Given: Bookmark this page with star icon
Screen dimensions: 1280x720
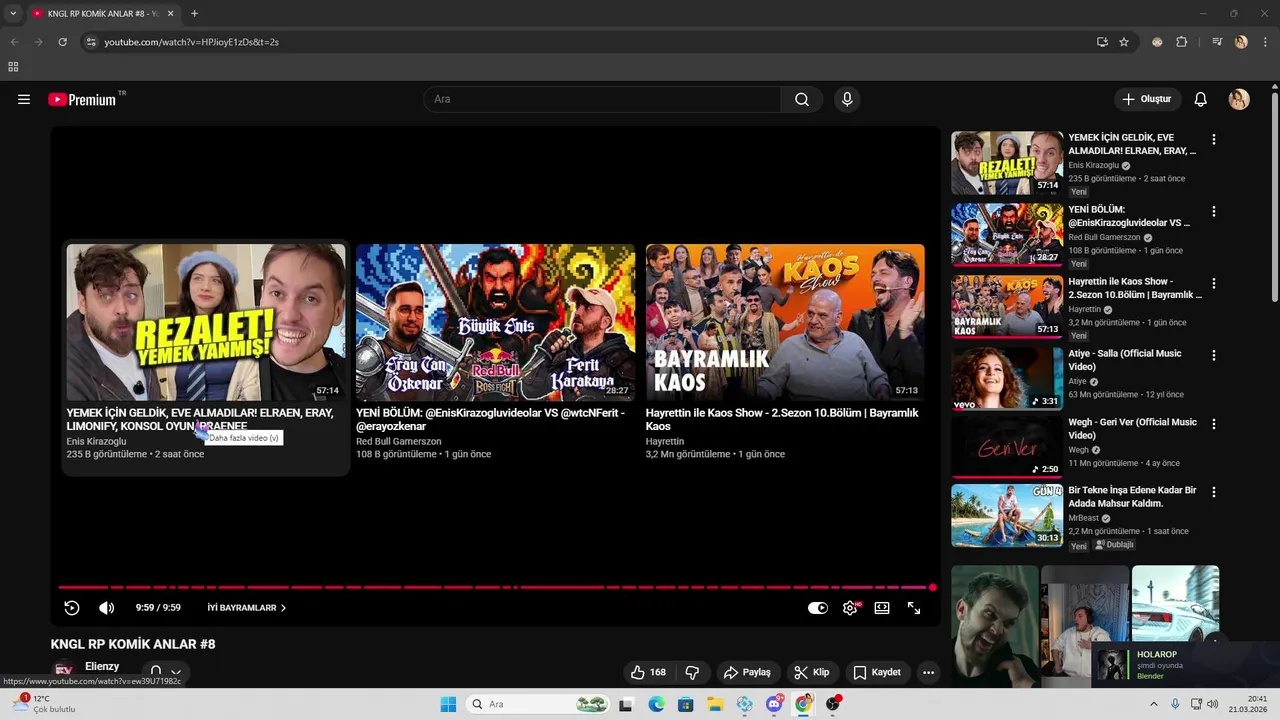Looking at the screenshot, I should click(x=1124, y=42).
